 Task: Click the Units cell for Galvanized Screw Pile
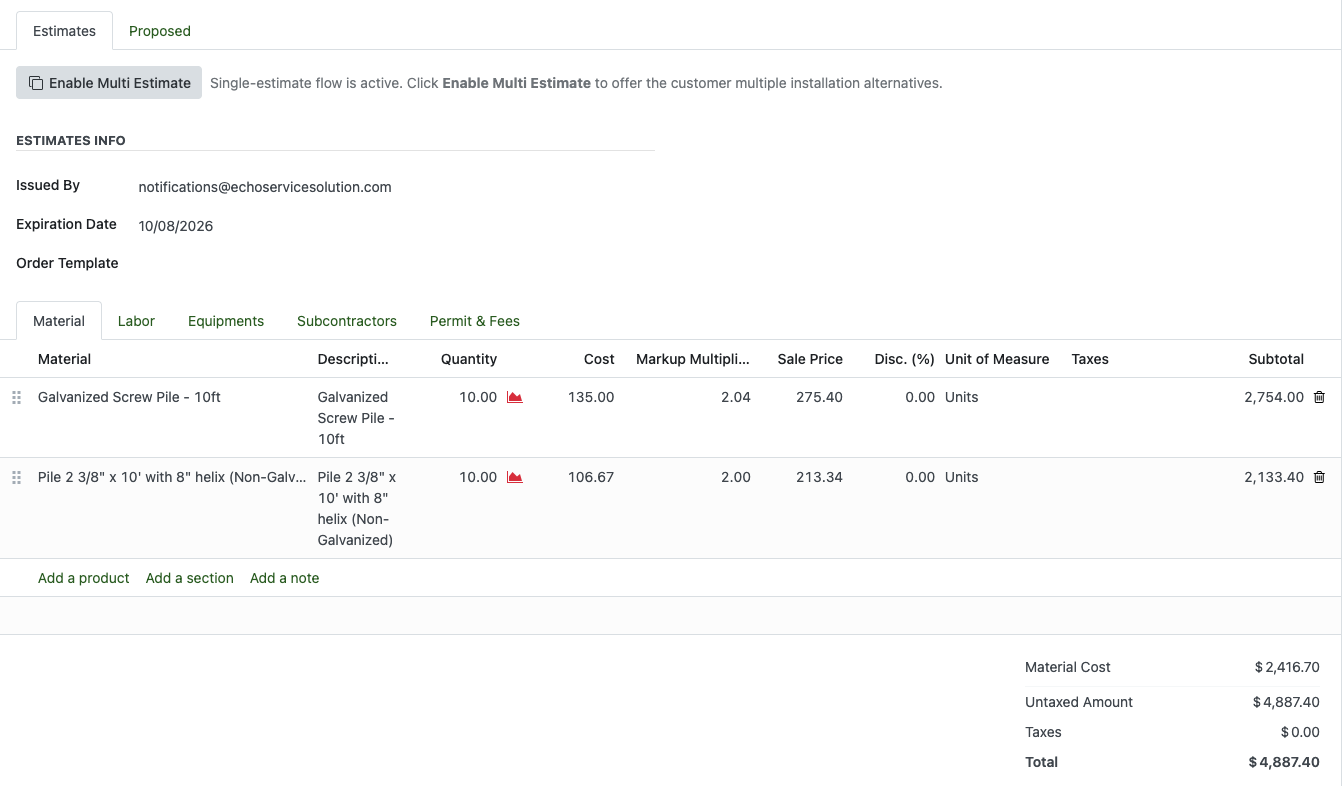click(x=962, y=397)
